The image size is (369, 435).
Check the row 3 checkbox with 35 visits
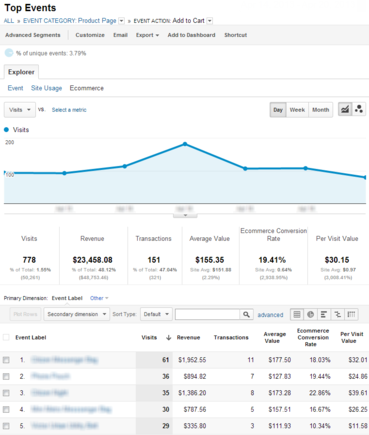6,393
